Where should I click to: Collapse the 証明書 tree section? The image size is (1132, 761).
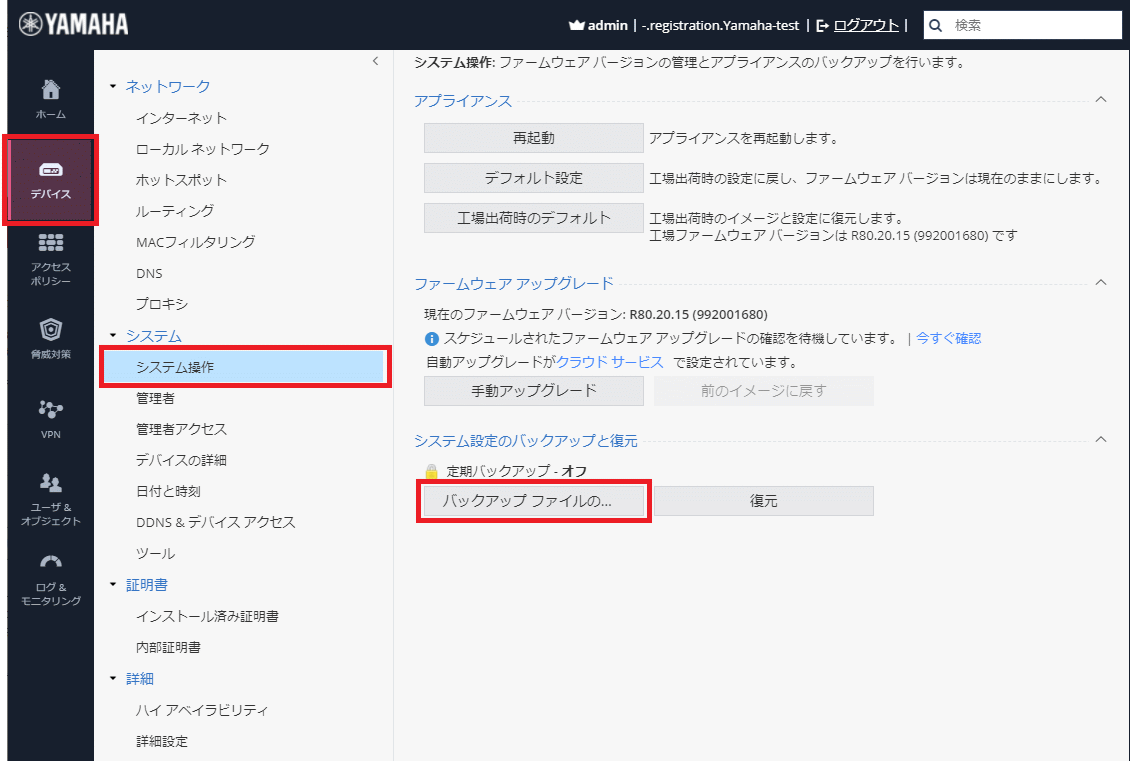click(114, 585)
